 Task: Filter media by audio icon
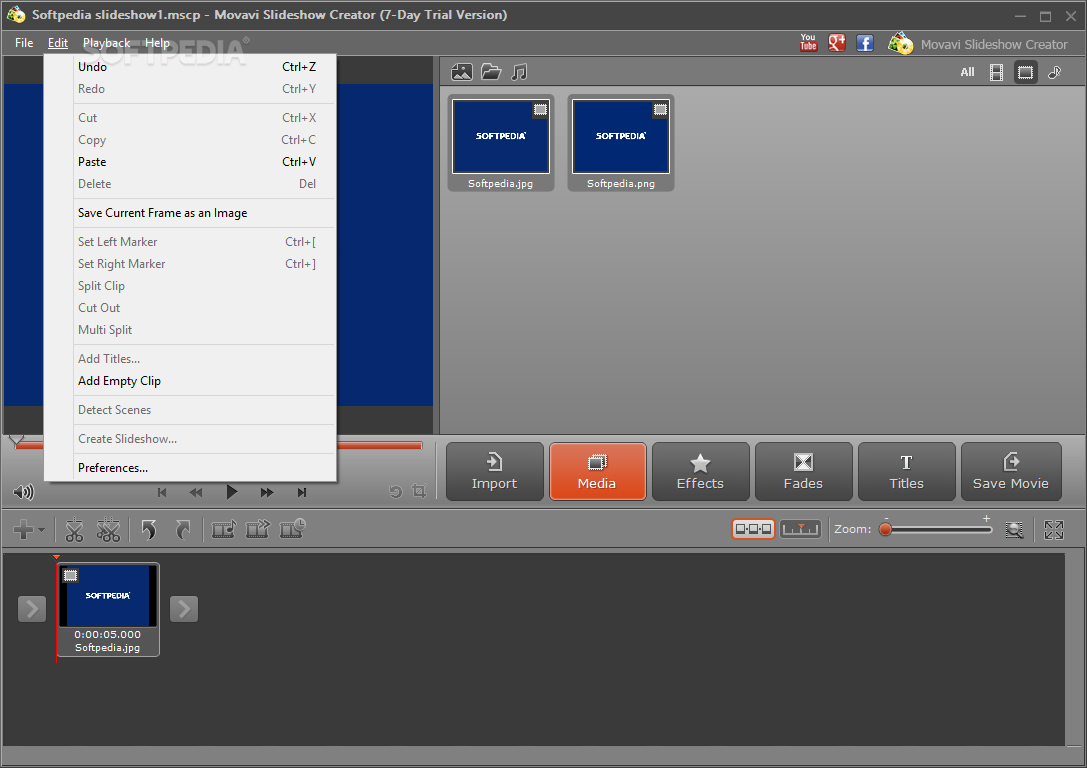click(x=1054, y=72)
